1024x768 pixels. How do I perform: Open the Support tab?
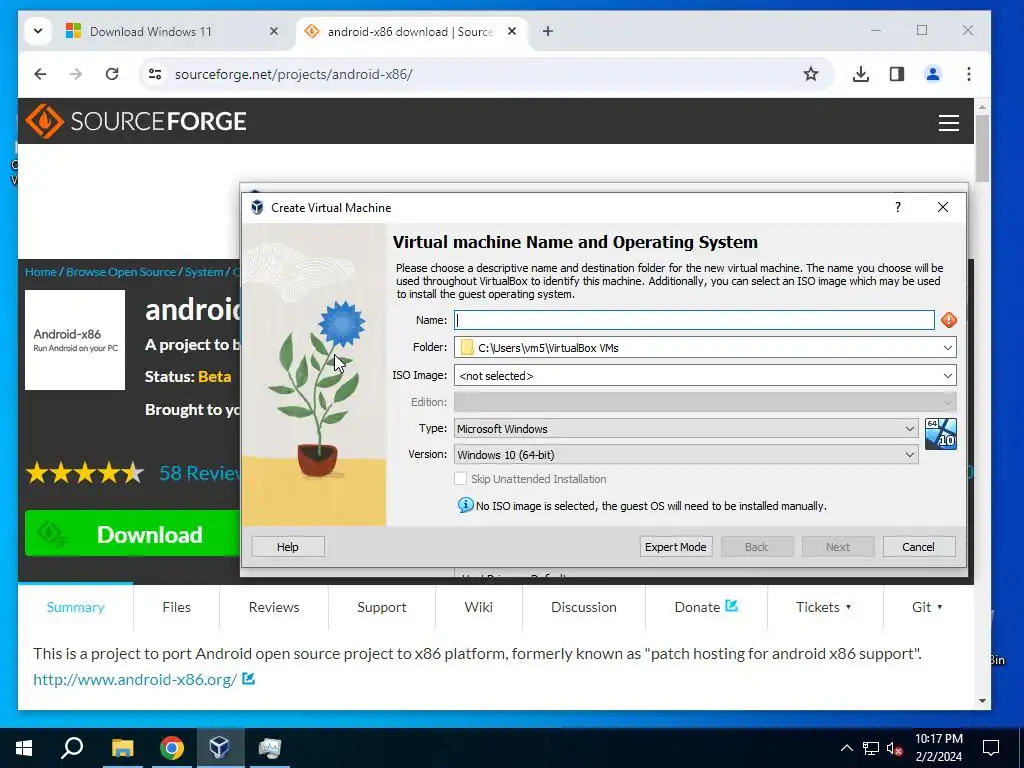click(x=381, y=607)
